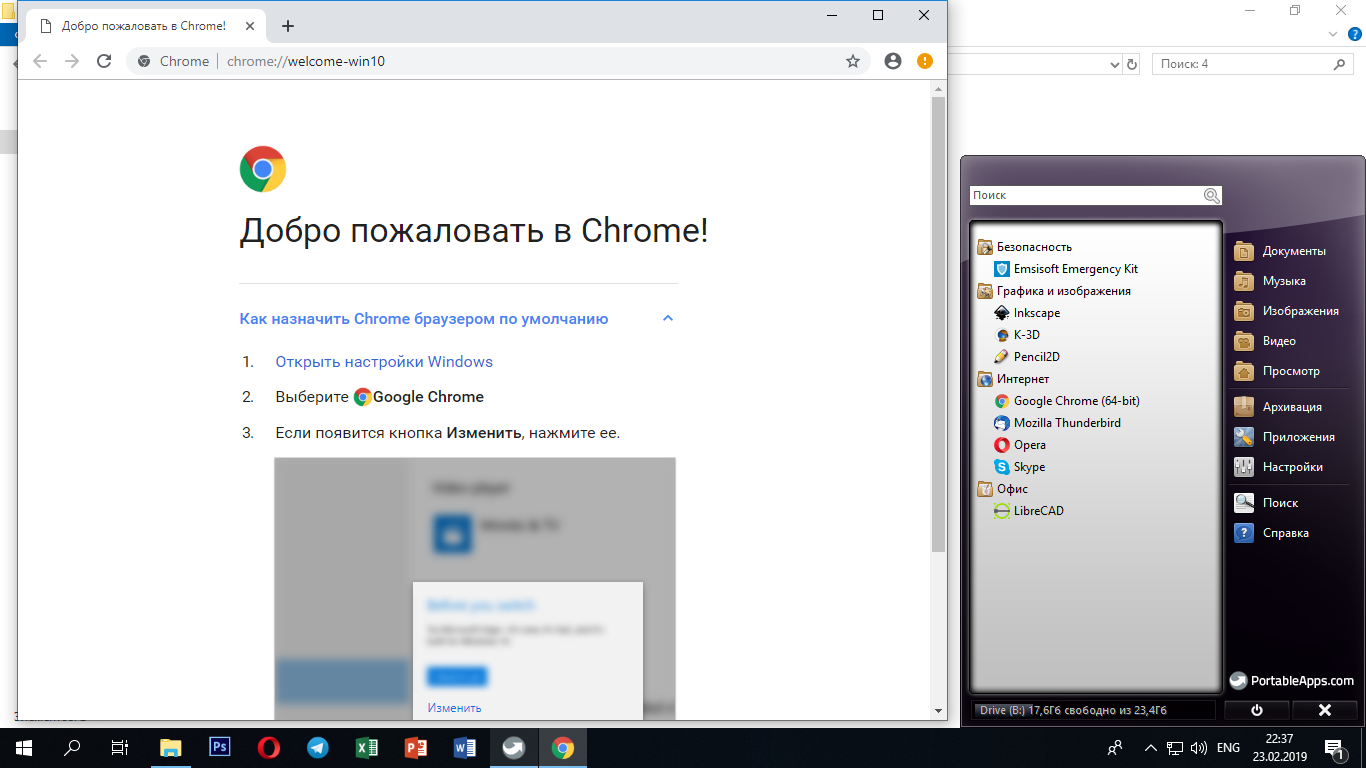The width and height of the screenshot is (1366, 768).
Task: Click the Как назначить Chrome браузером heading
Action: [x=424, y=319]
